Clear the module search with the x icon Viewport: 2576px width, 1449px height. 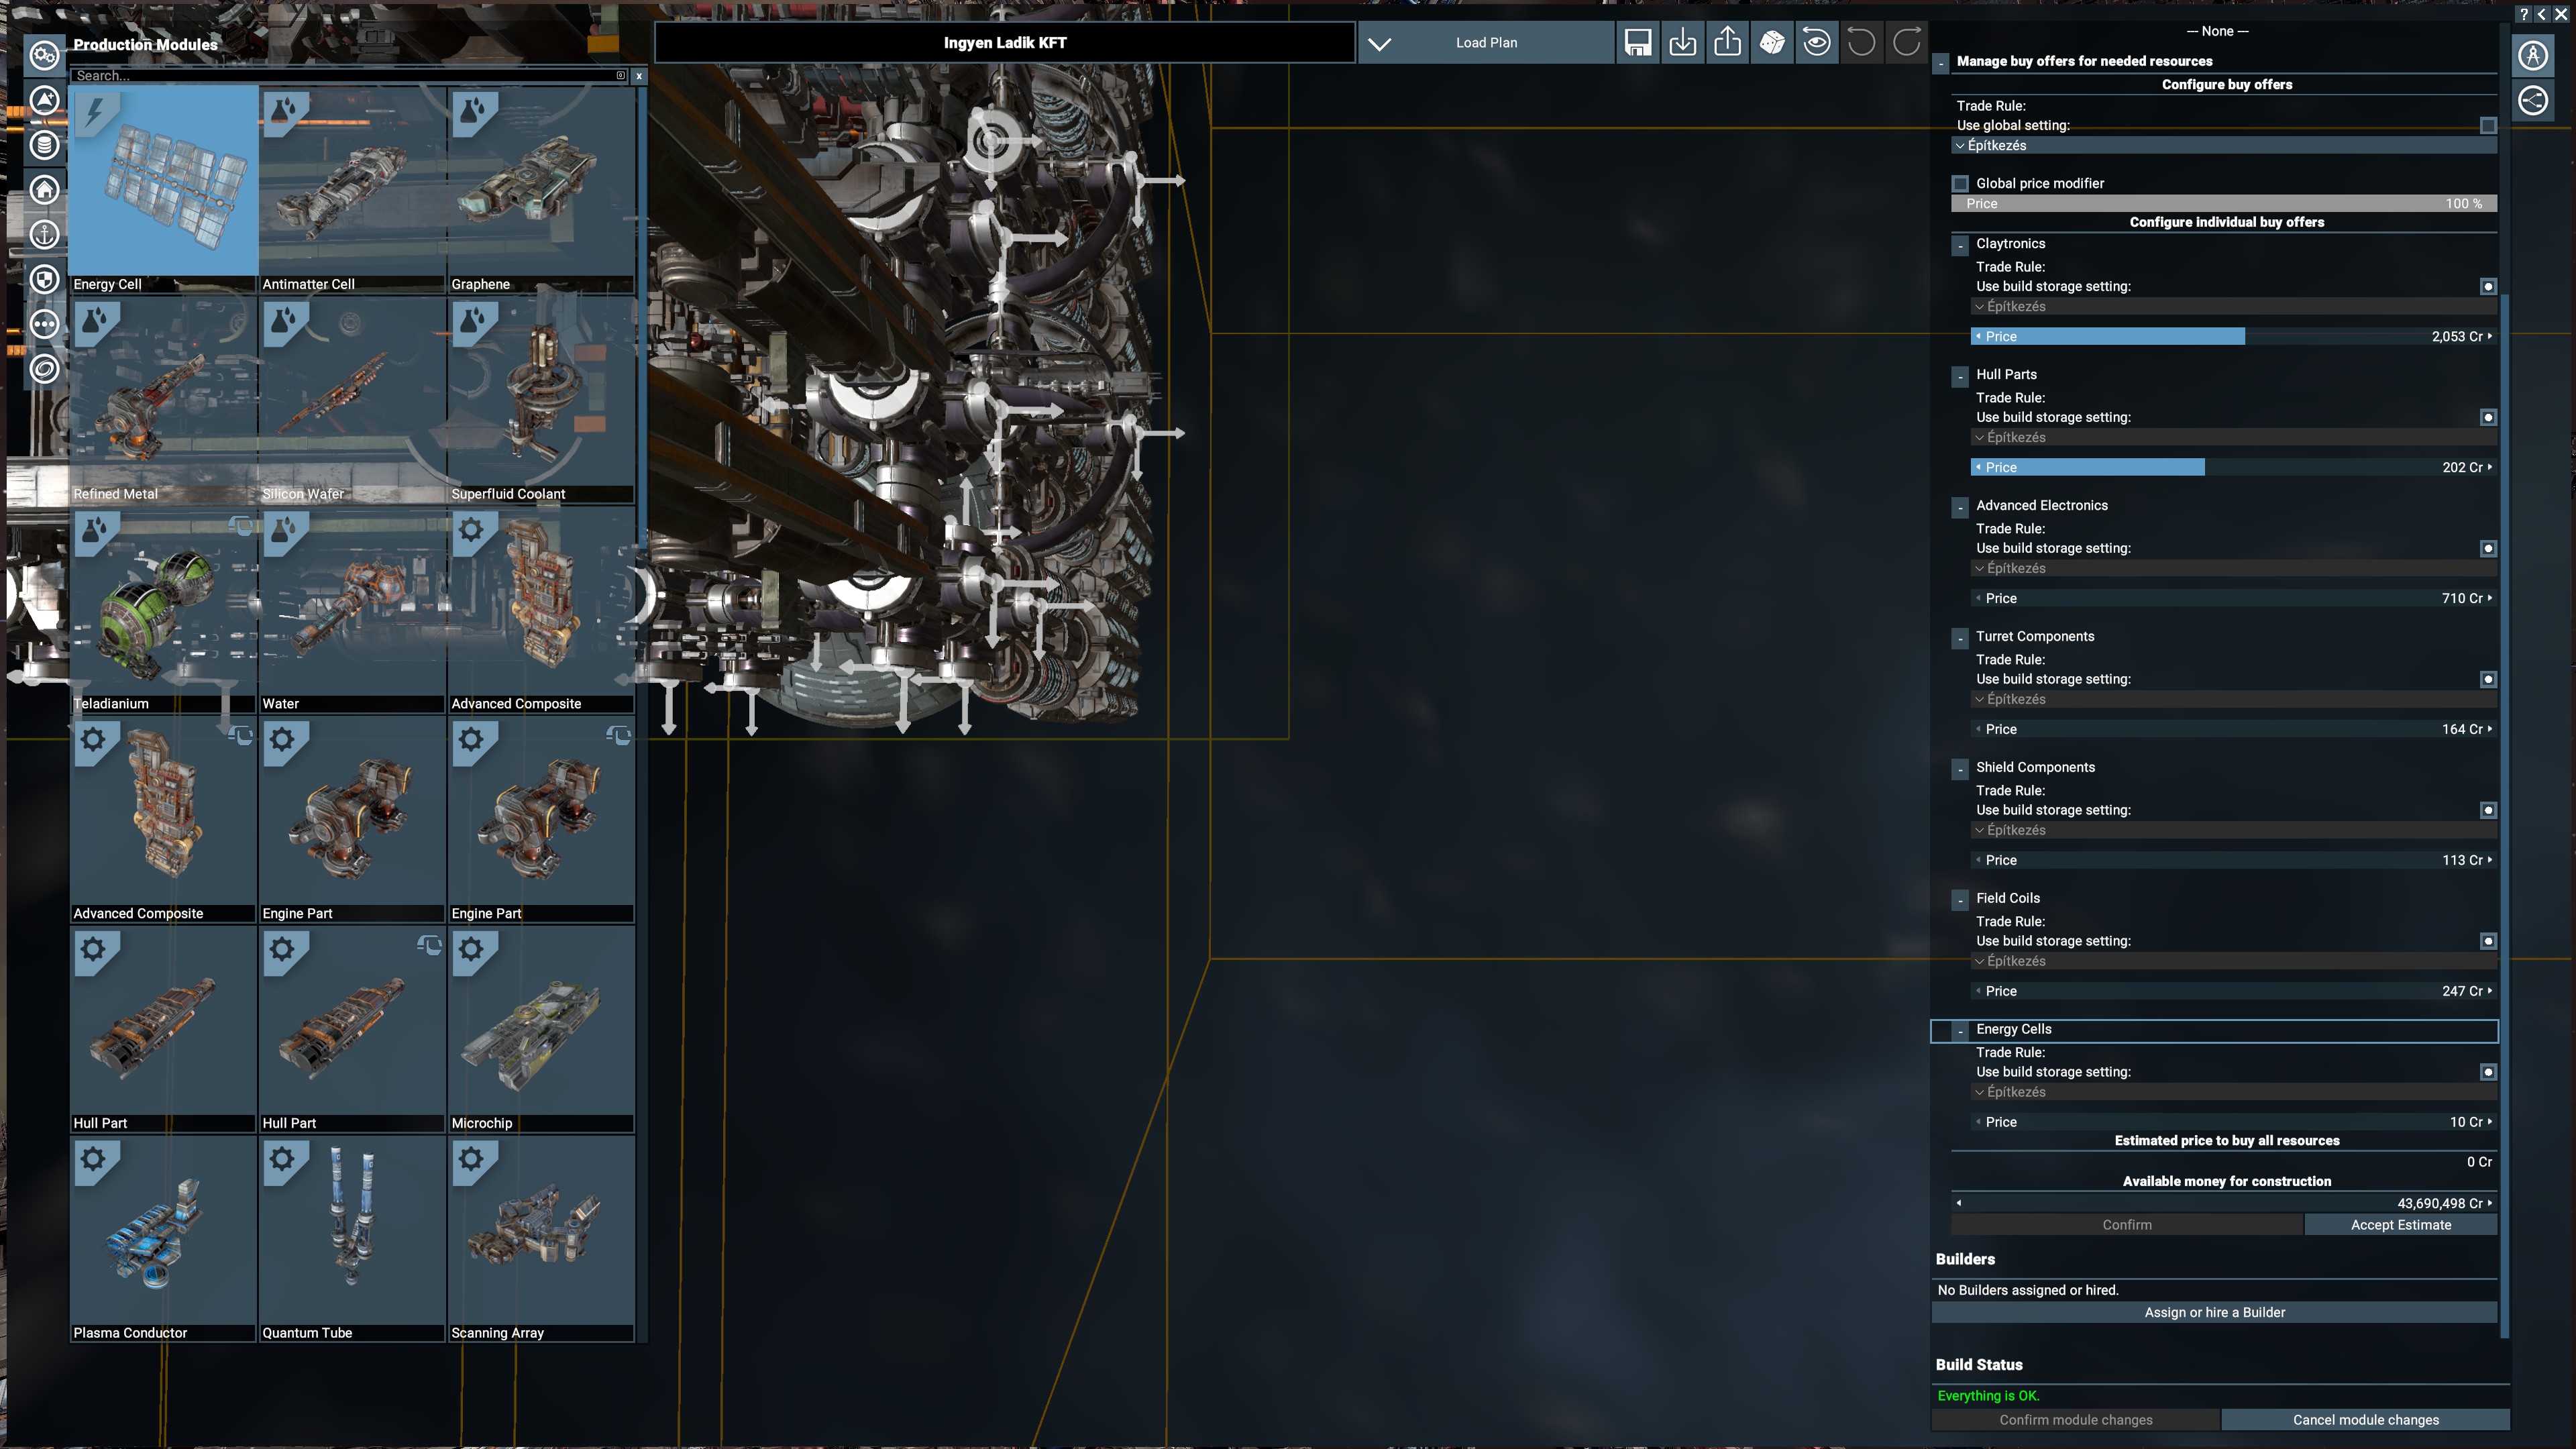click(x=639, y=76)
